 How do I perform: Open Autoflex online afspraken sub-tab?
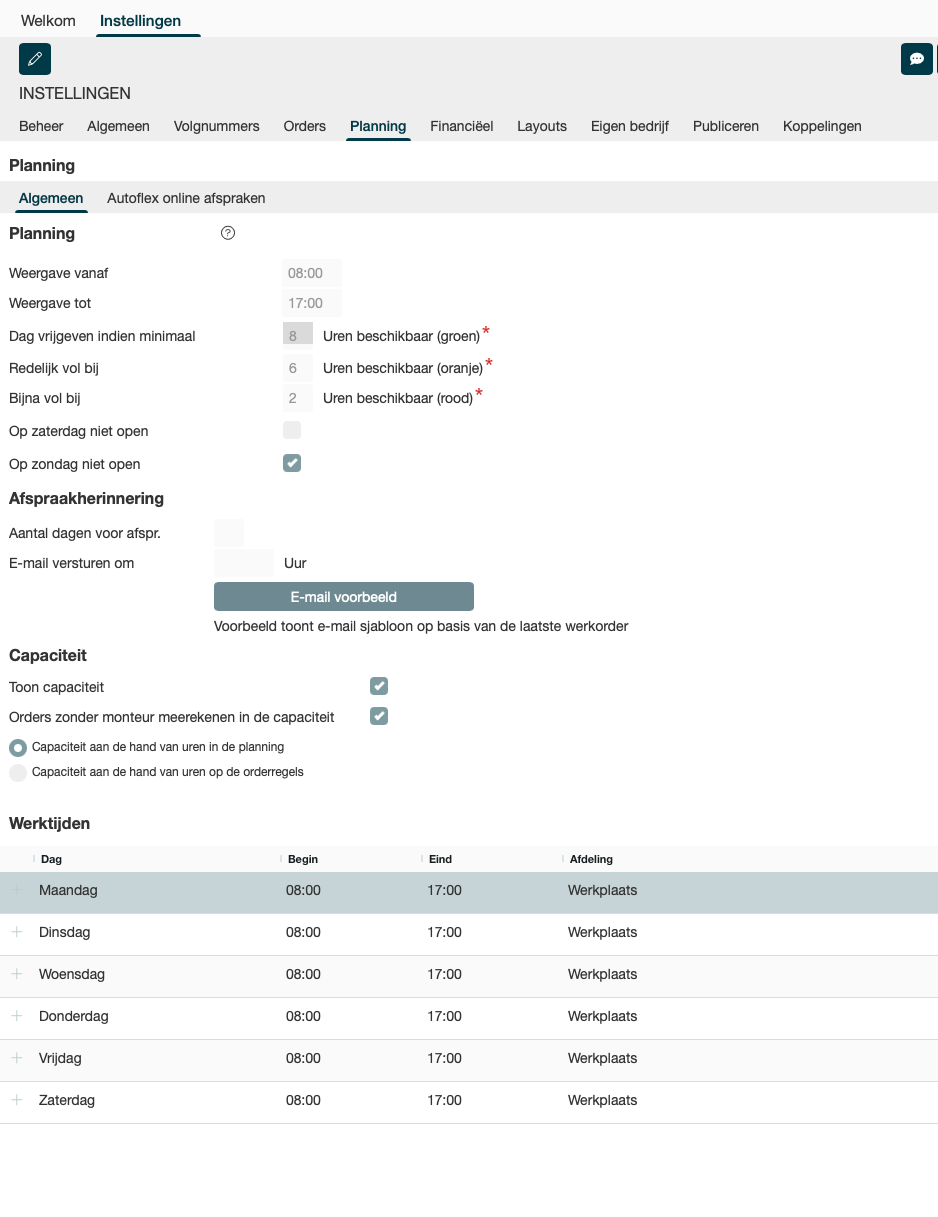(186, 198)
